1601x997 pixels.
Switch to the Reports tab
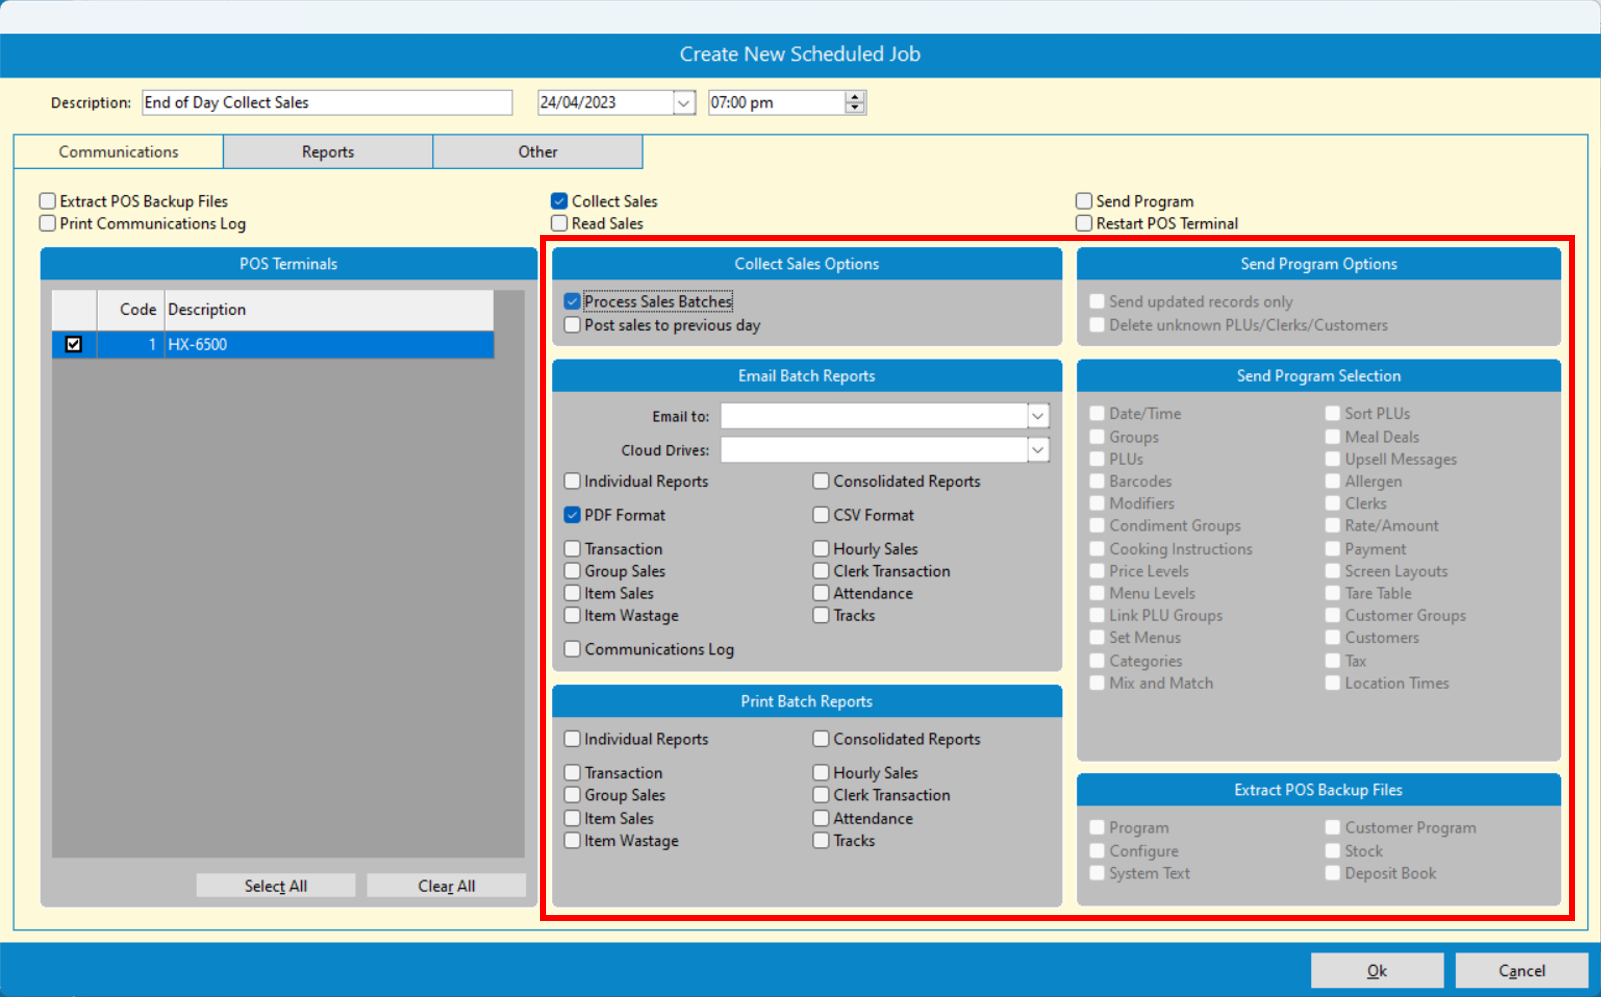328,152
